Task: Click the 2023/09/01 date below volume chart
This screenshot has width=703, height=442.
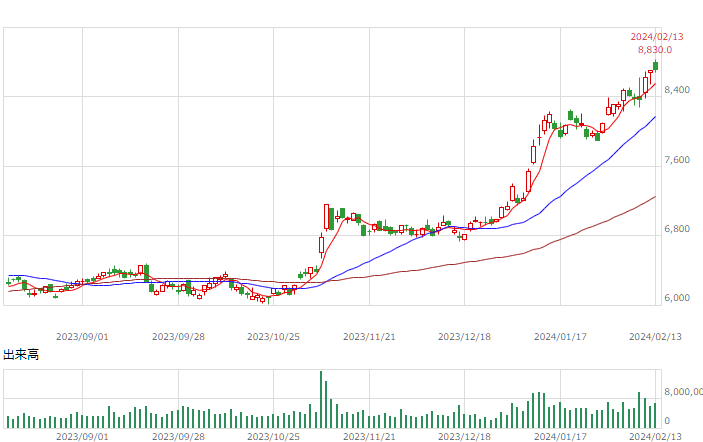Action: tap(82, 437)
